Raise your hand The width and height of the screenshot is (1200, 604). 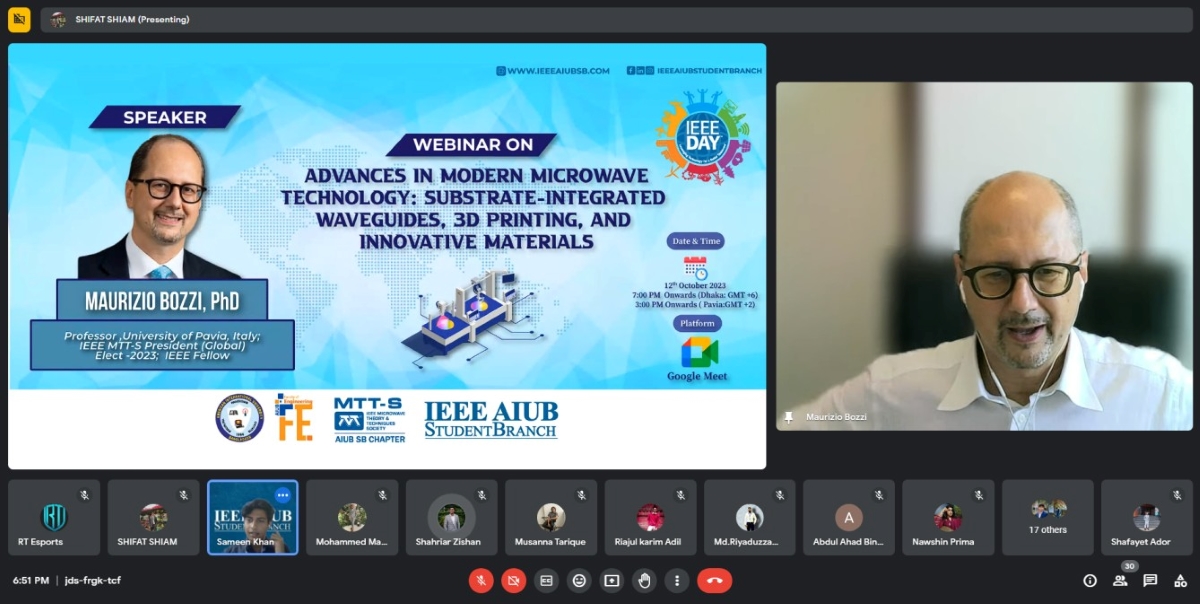pyautogui.click(x=645, y=580)
